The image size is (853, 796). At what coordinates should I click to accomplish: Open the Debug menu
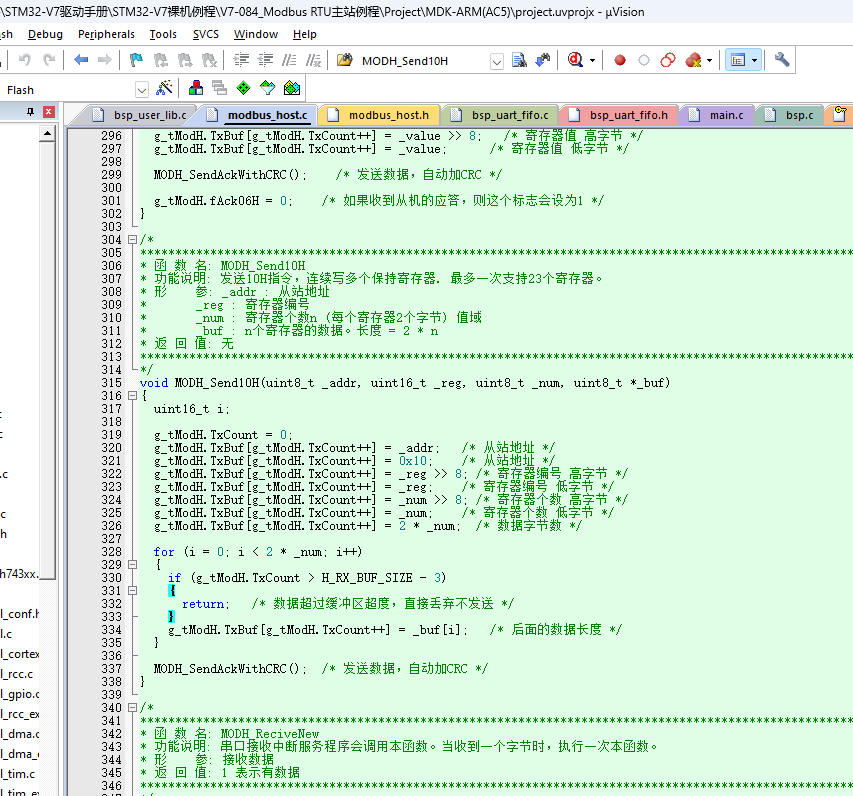point(45,34)
